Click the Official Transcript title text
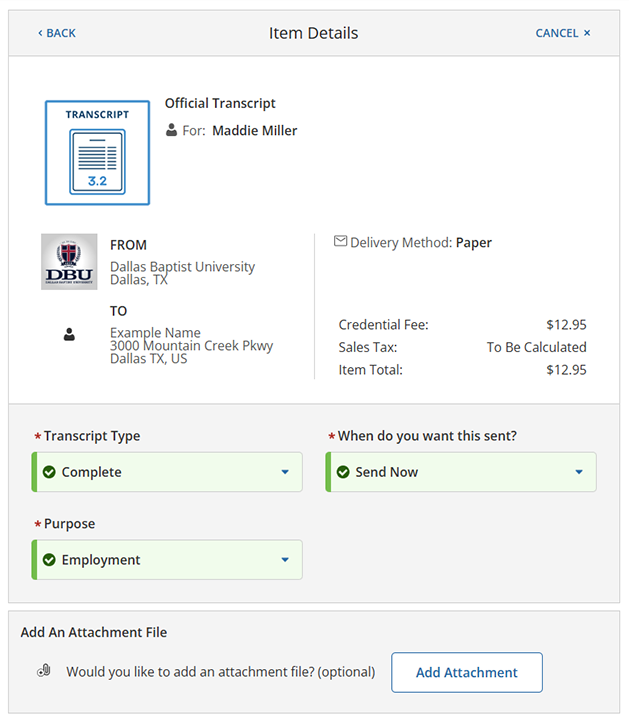629x720 pixels. click(220, 103)
